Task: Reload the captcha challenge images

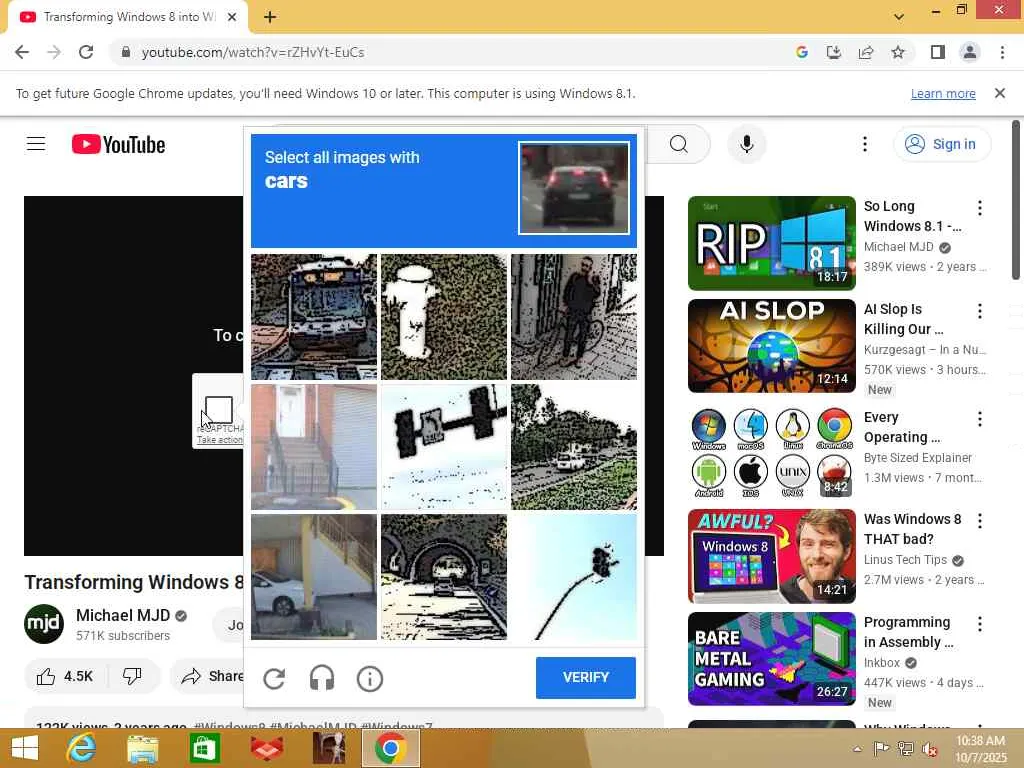Action: coord(274,679)
